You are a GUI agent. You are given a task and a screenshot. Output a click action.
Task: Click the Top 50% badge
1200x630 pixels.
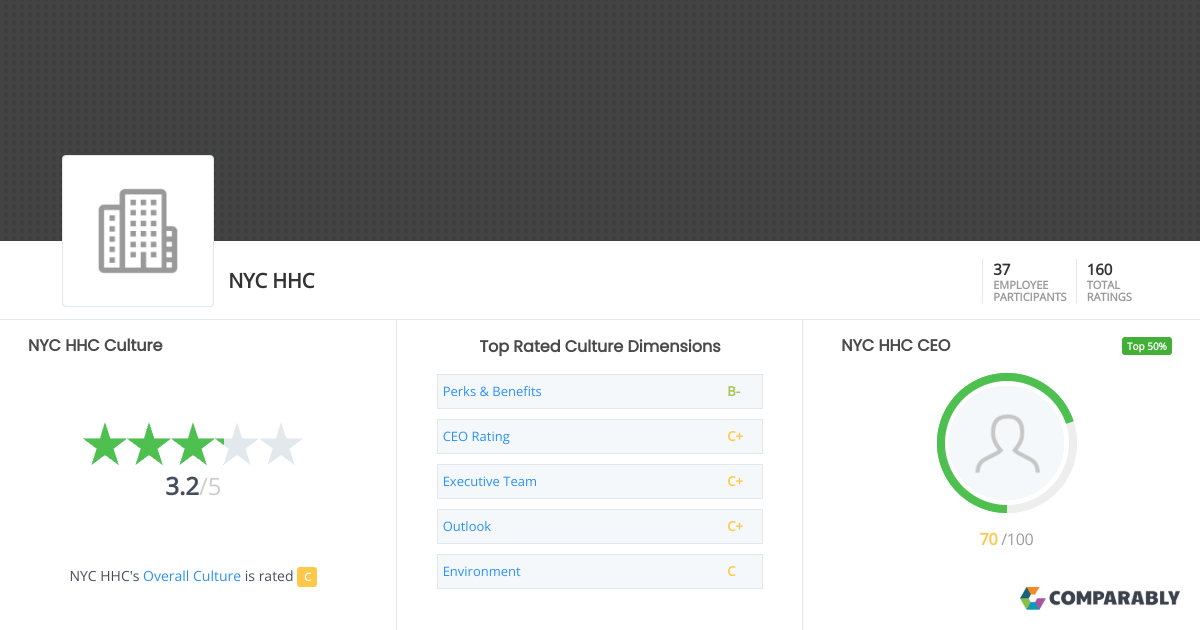pos(1146,345)
